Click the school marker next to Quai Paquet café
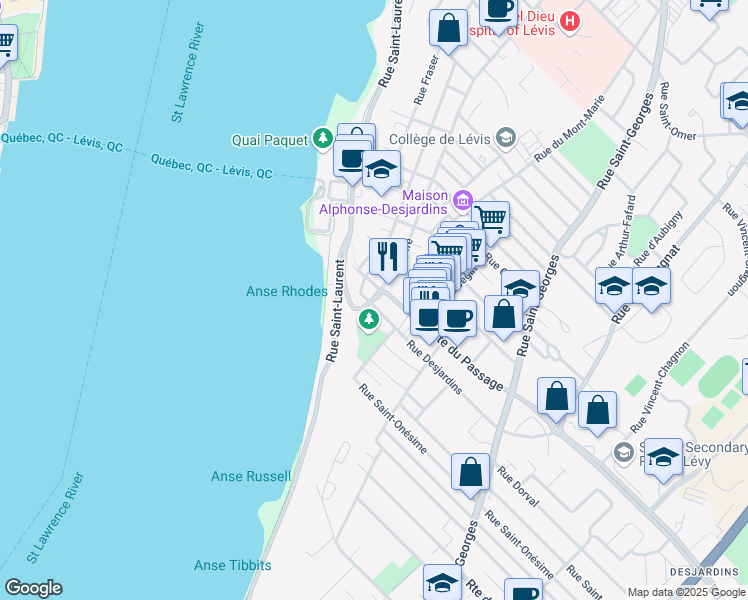This screenshot has width=748, height=600. (x=381, y=173)
